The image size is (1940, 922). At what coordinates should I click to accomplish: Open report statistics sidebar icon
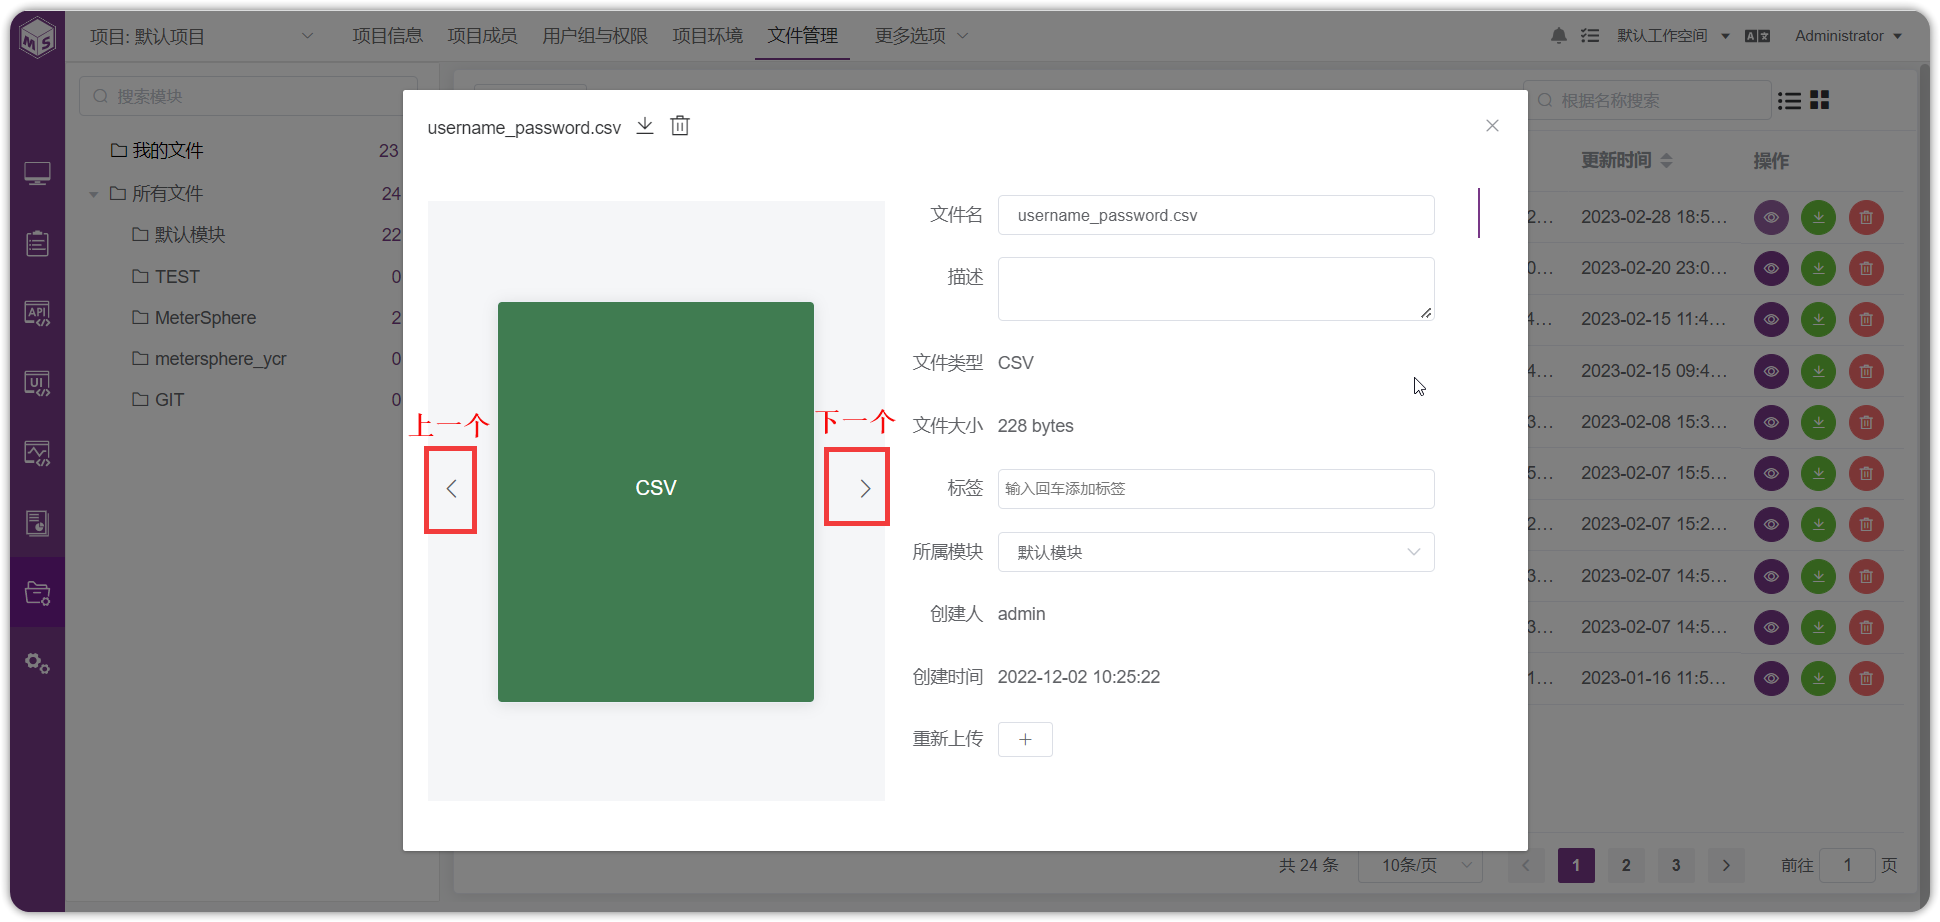click(x=37, y=523)
